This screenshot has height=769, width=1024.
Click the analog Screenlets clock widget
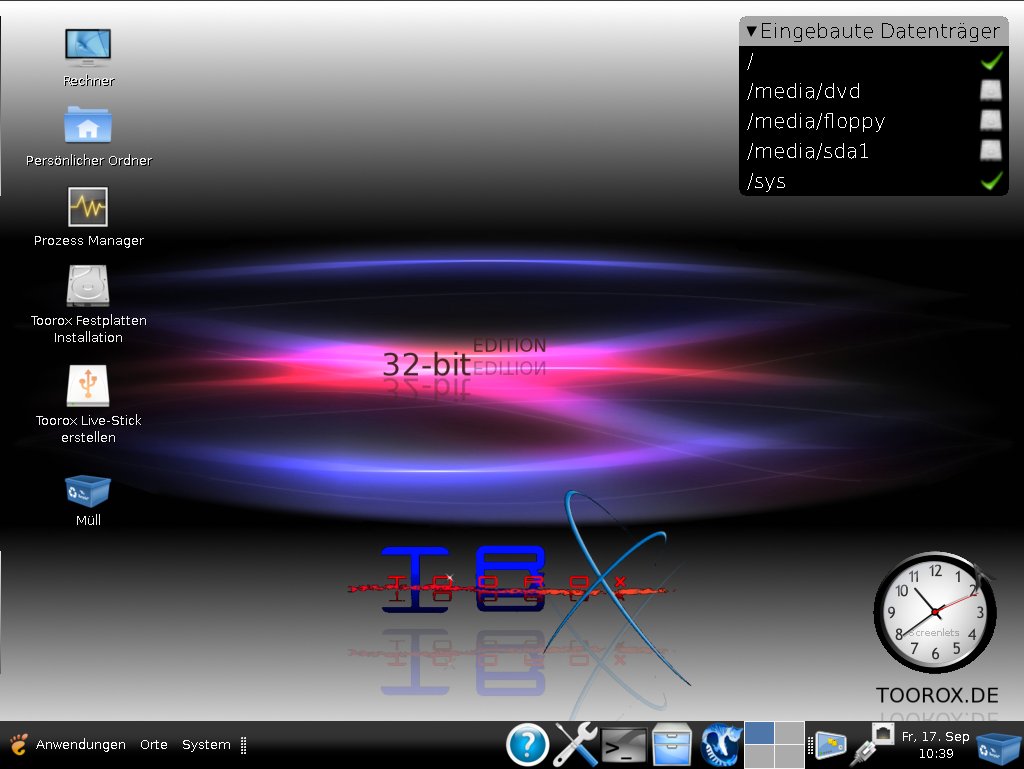pyautogui.click(x=935, y=612)
